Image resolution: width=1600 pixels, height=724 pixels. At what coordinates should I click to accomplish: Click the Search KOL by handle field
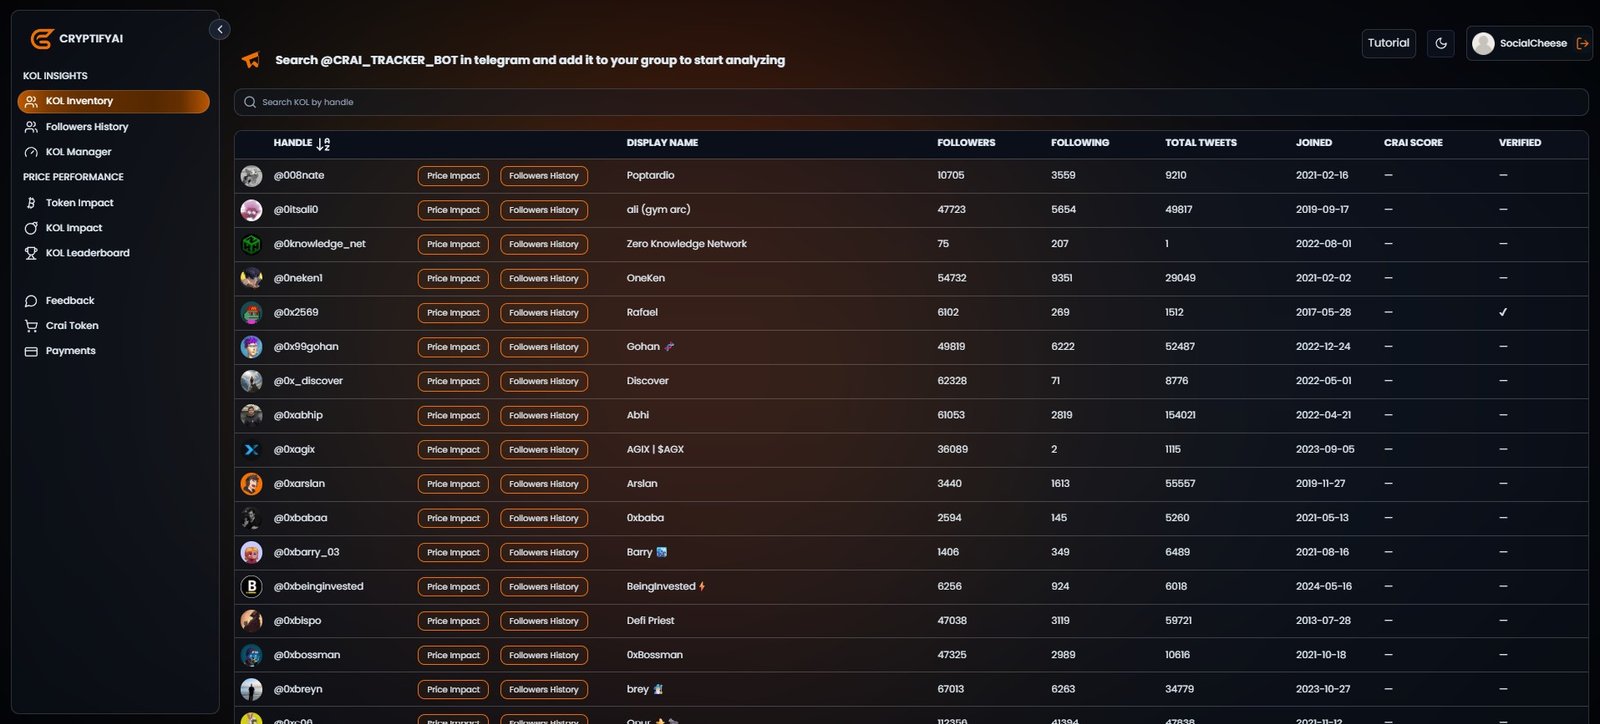pos(911,102)
